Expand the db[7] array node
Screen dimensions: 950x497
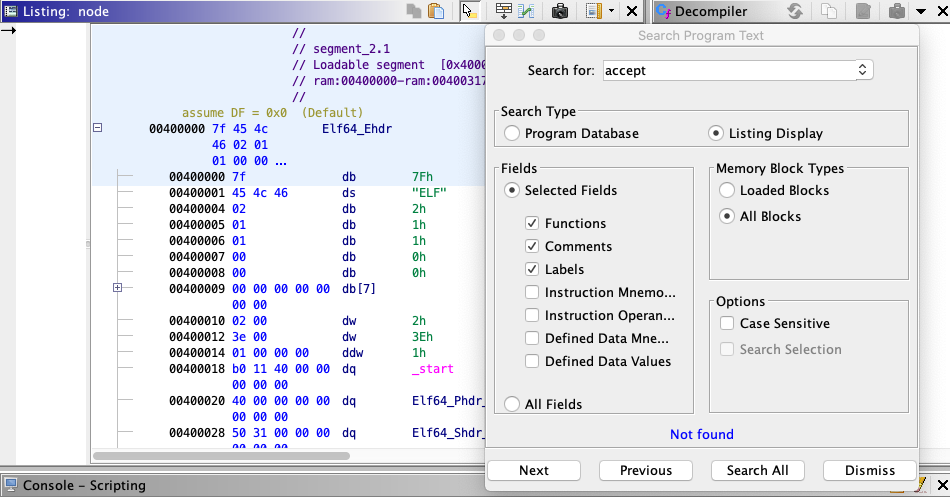pyautogui.click(x=118, y=288)
